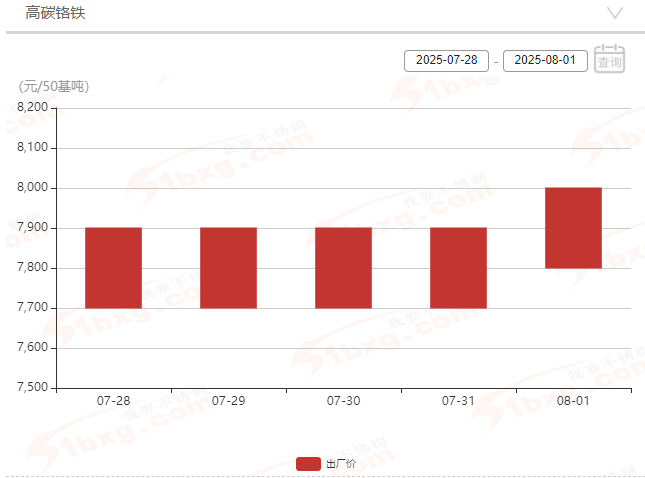Select the red bar for 07-29
This screenshot has height=478, width=645.
click(228, 268)
